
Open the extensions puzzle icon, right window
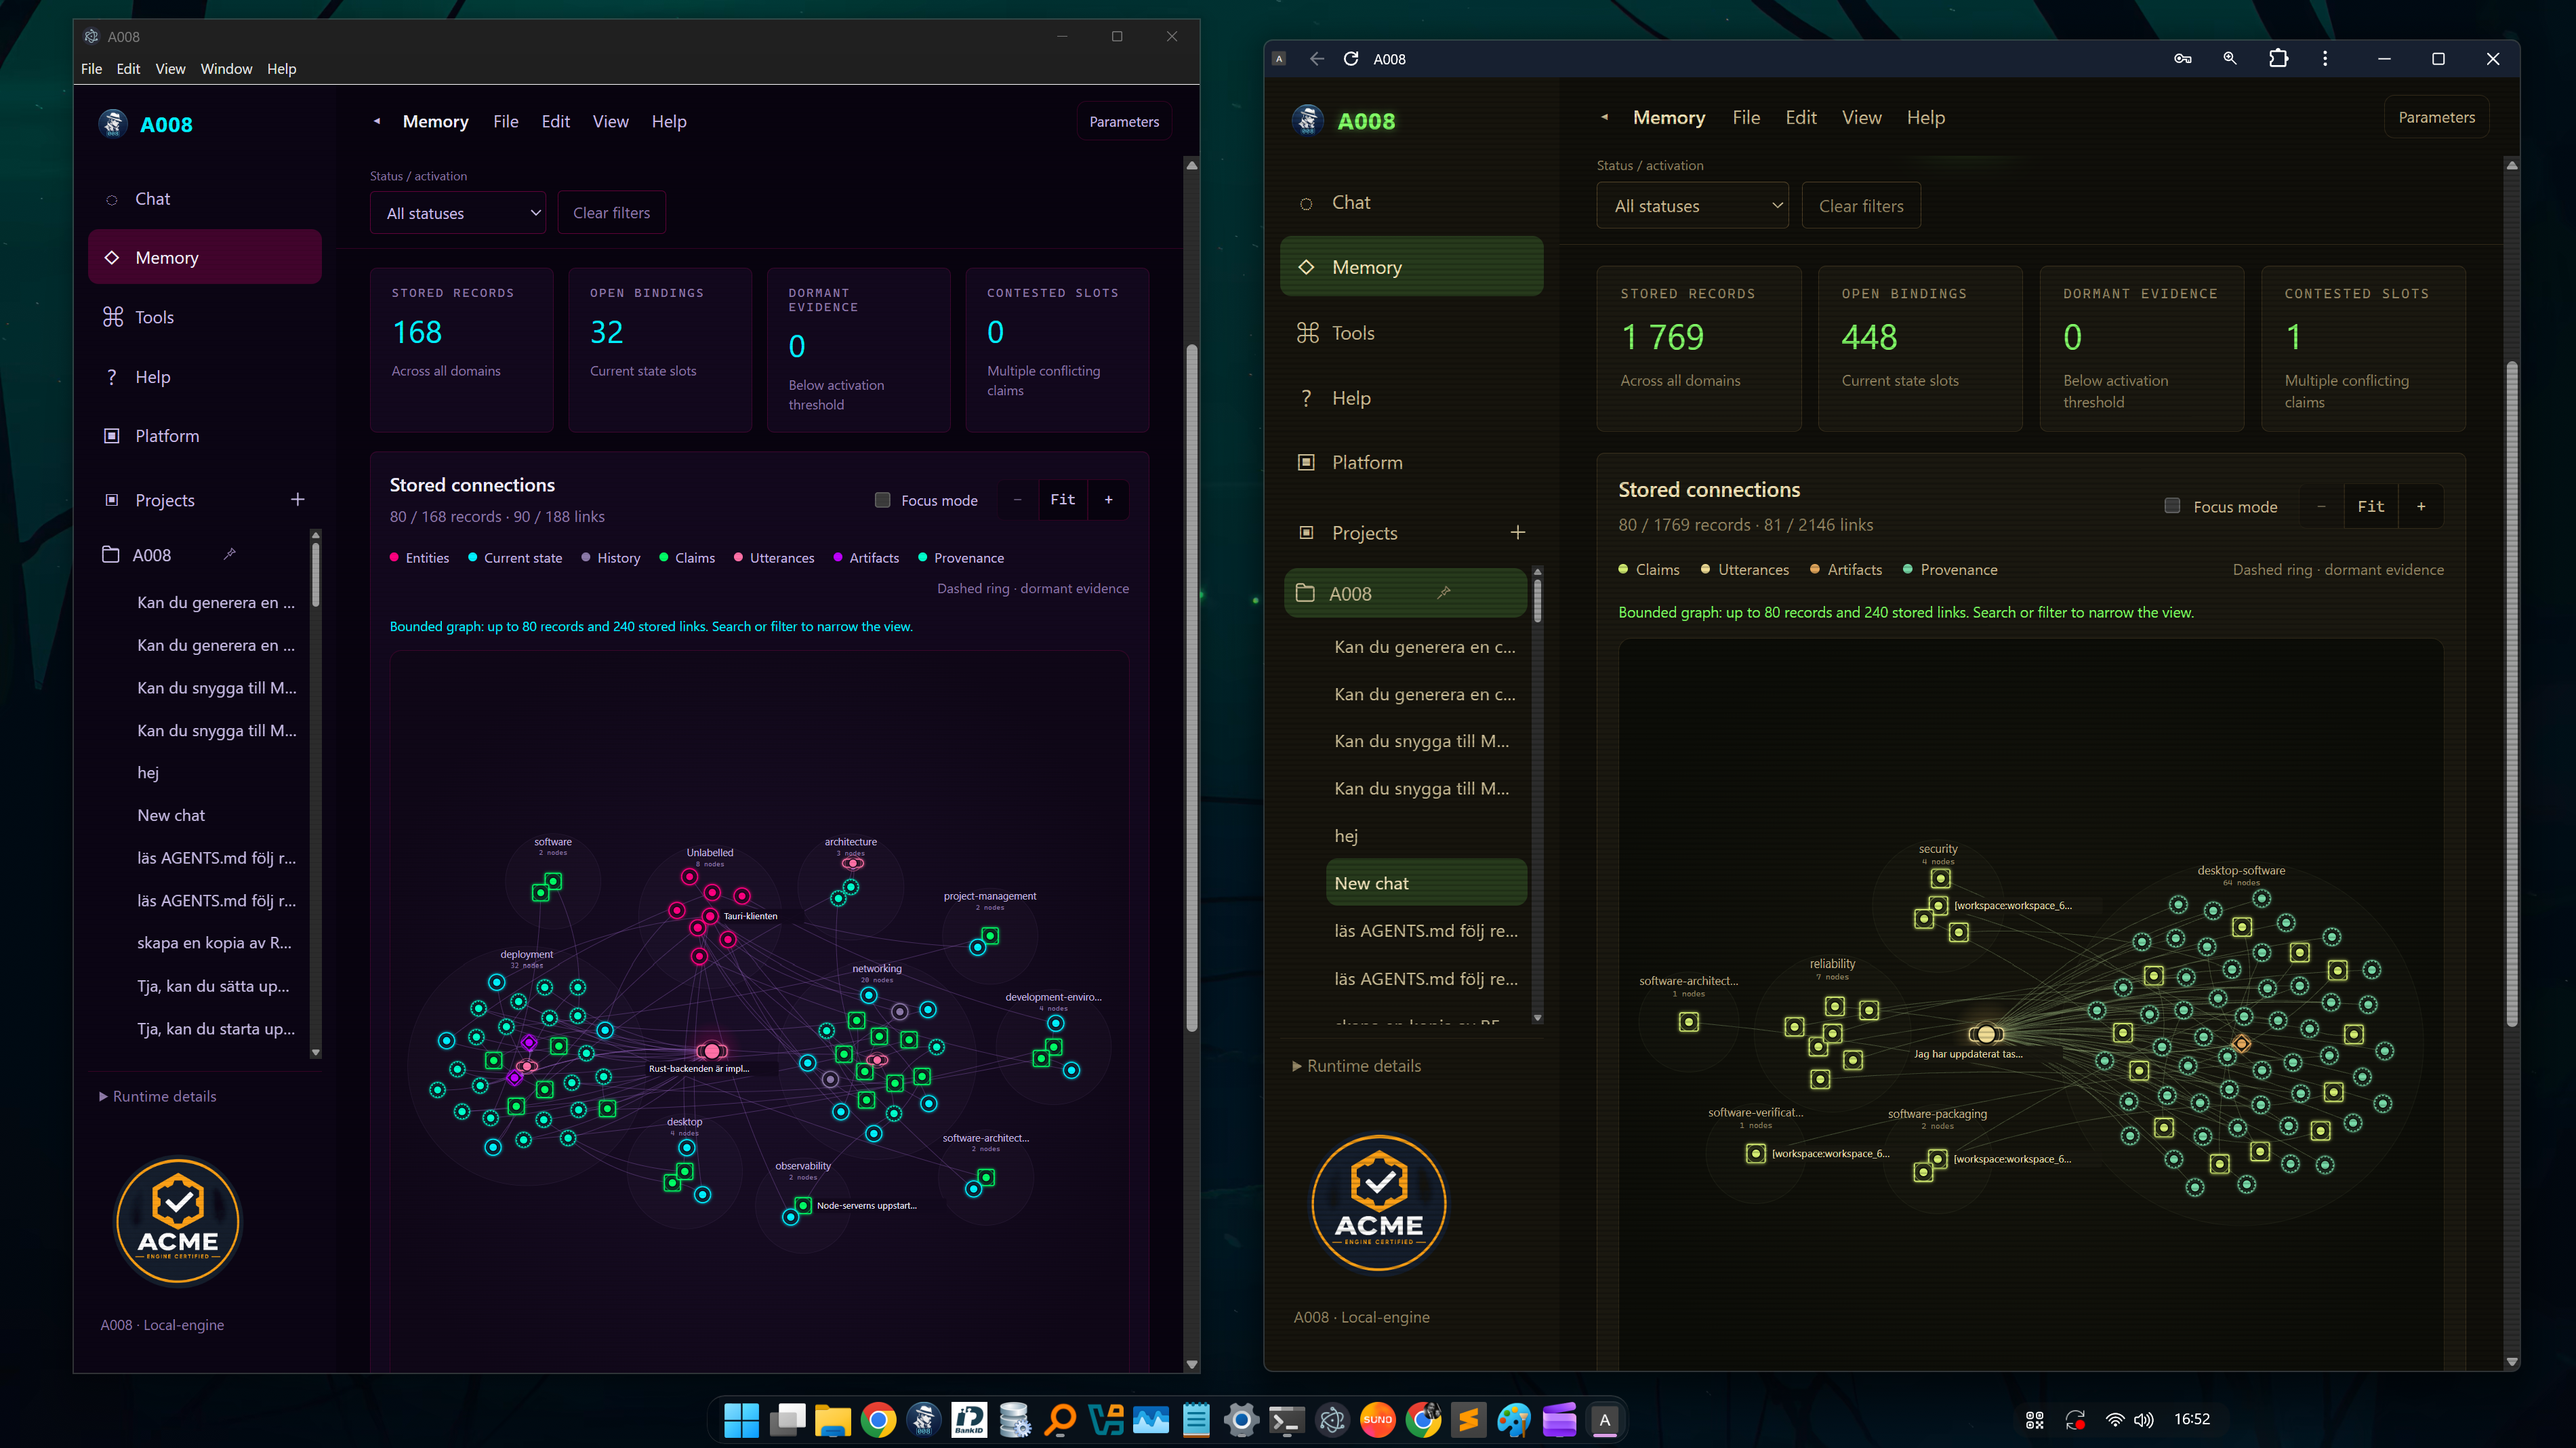[2278, 59]
